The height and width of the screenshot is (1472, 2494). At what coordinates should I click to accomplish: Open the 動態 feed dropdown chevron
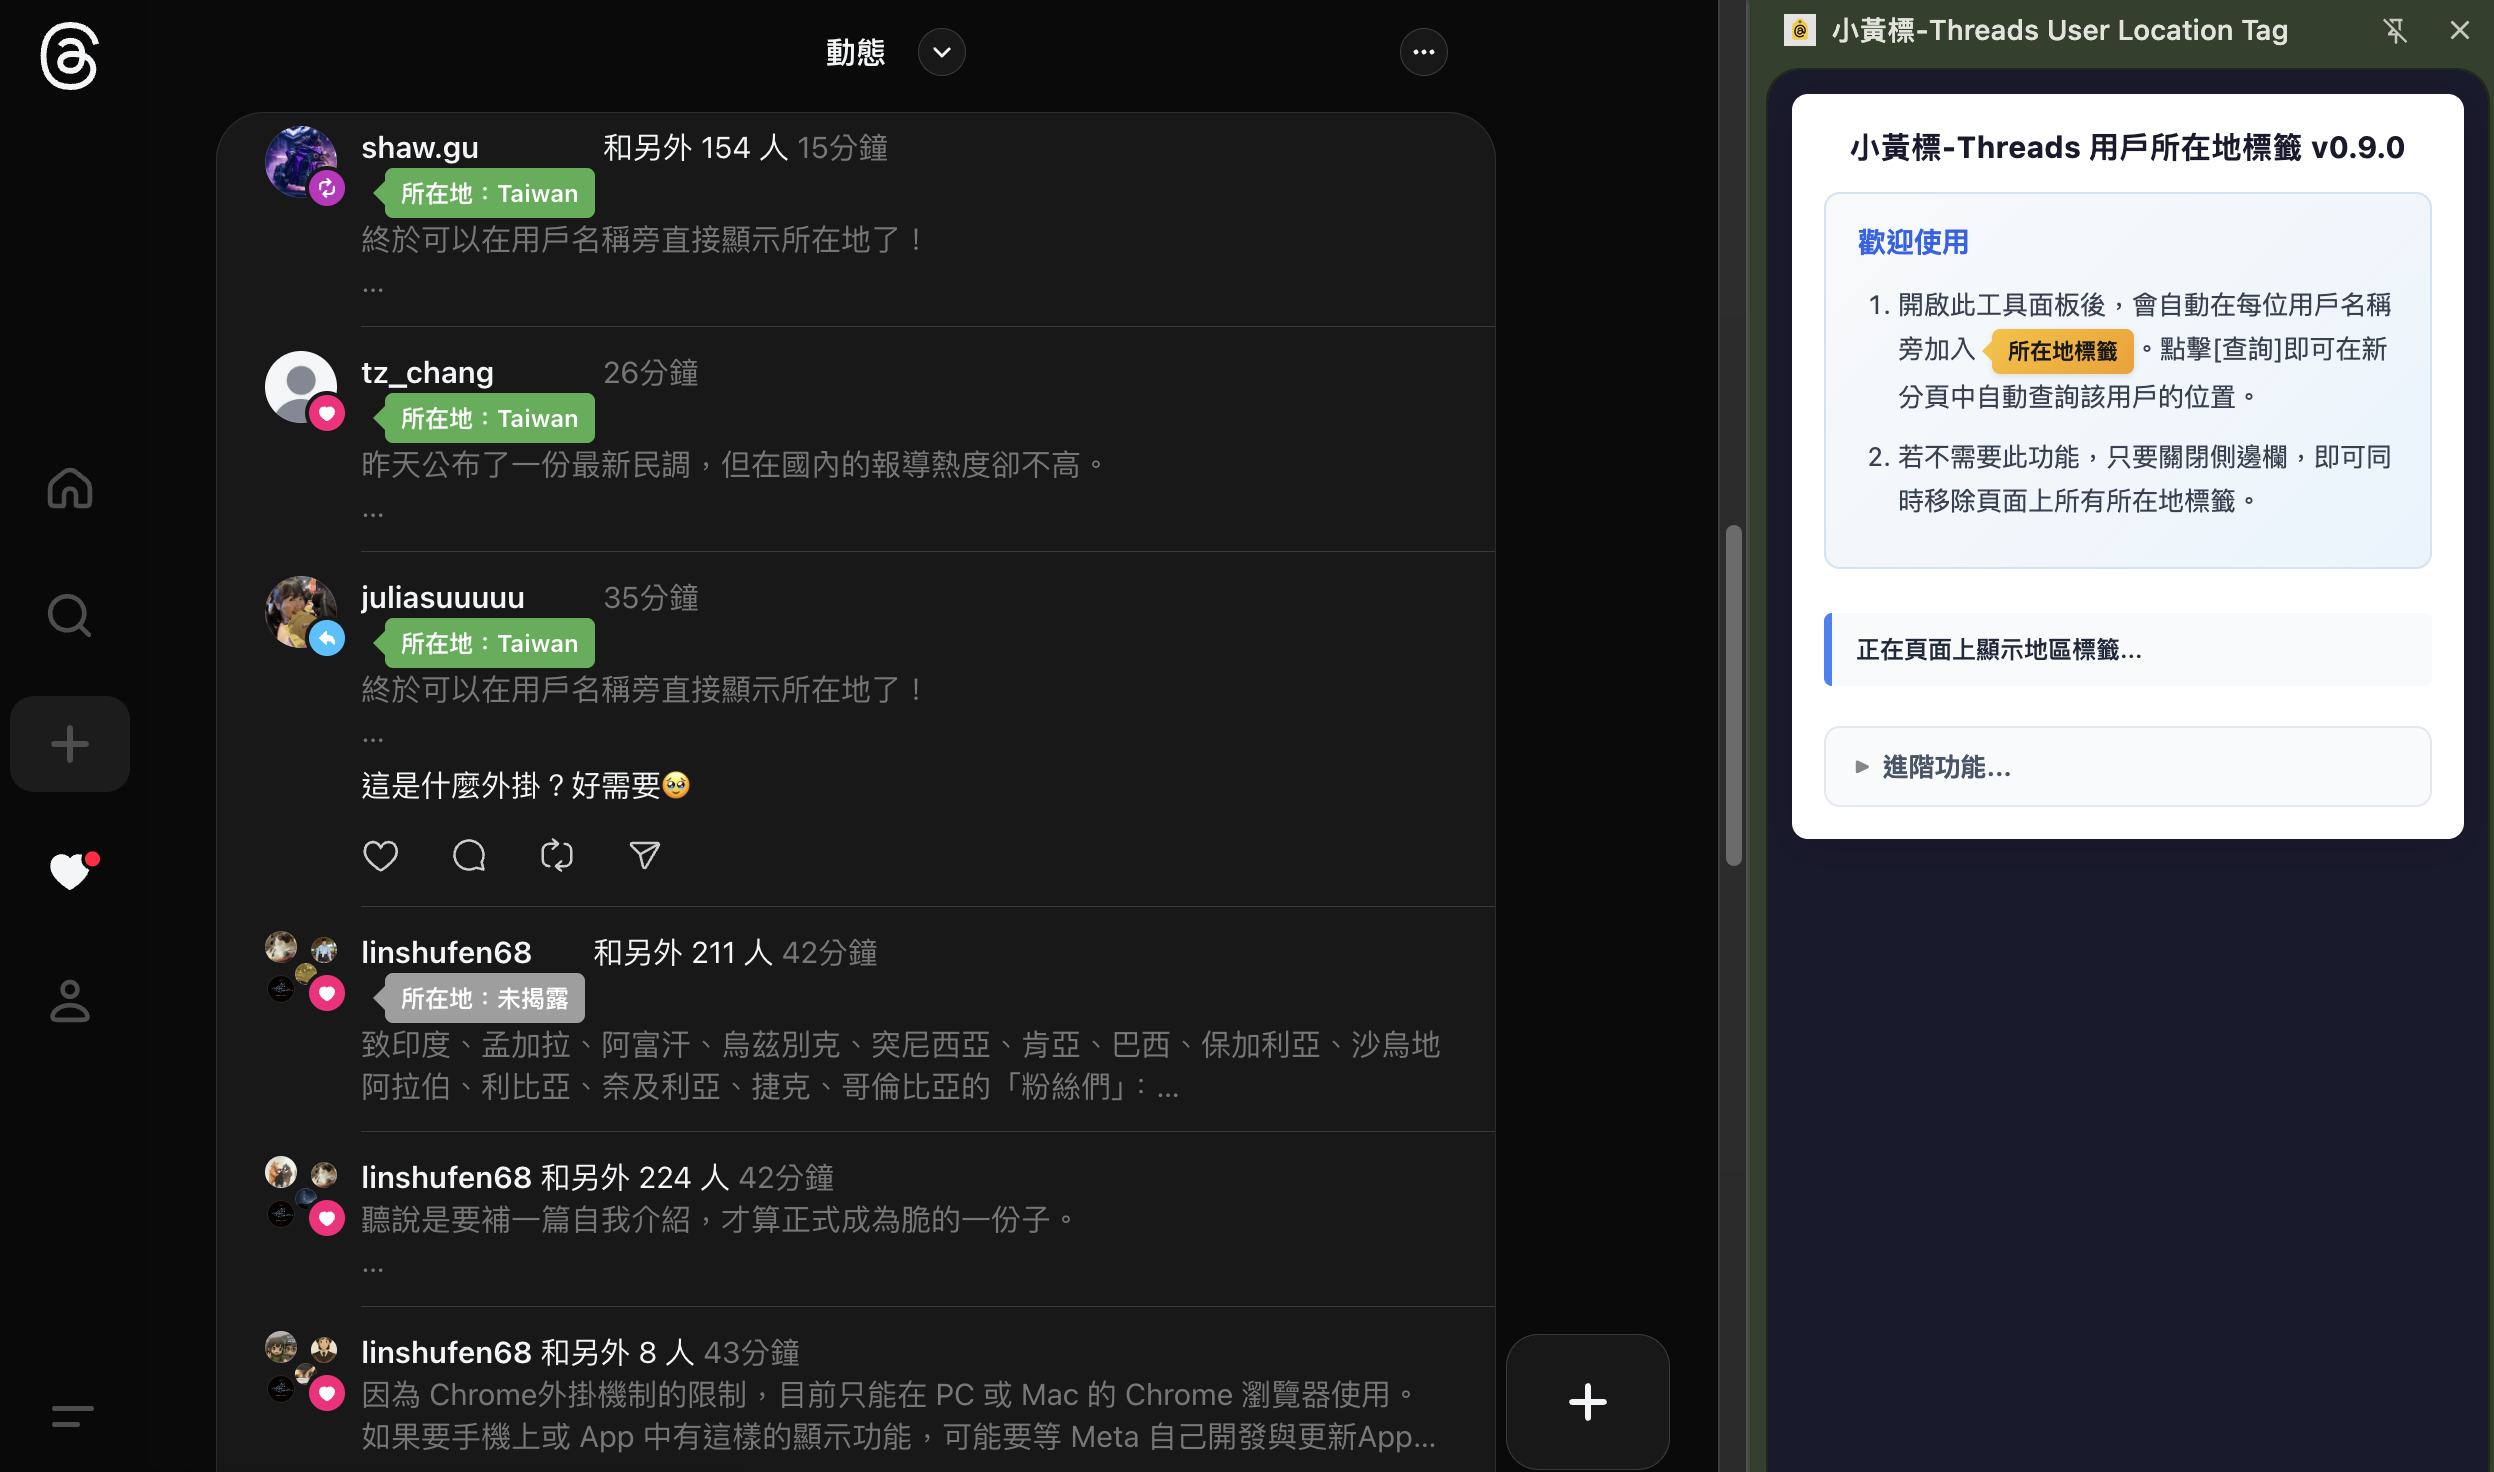coord(941,52)
